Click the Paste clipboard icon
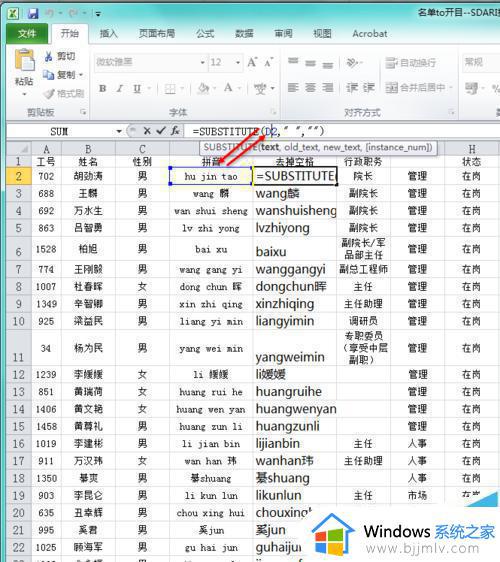500x562 pixels. click(x=24, y=60)
